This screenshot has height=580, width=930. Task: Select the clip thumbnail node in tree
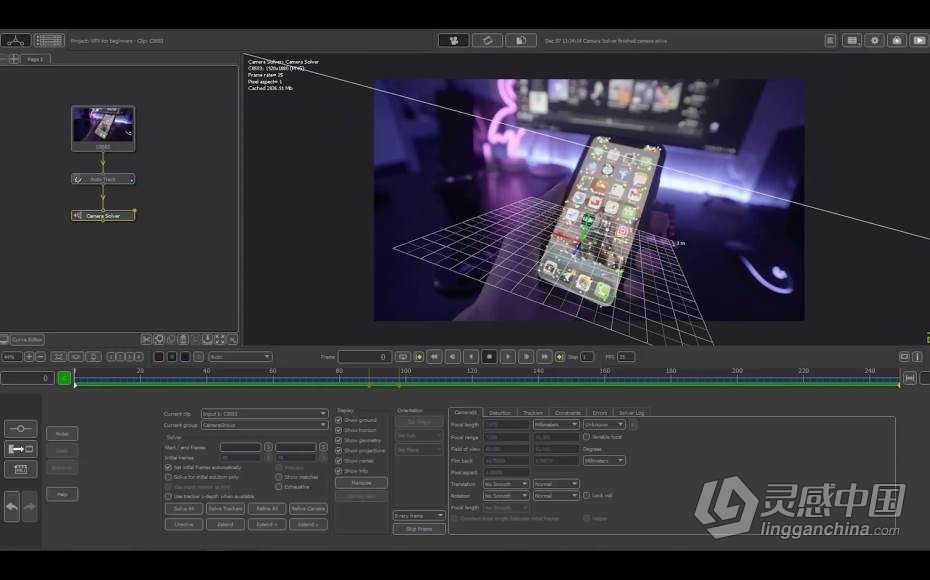[x=103, y=128]
